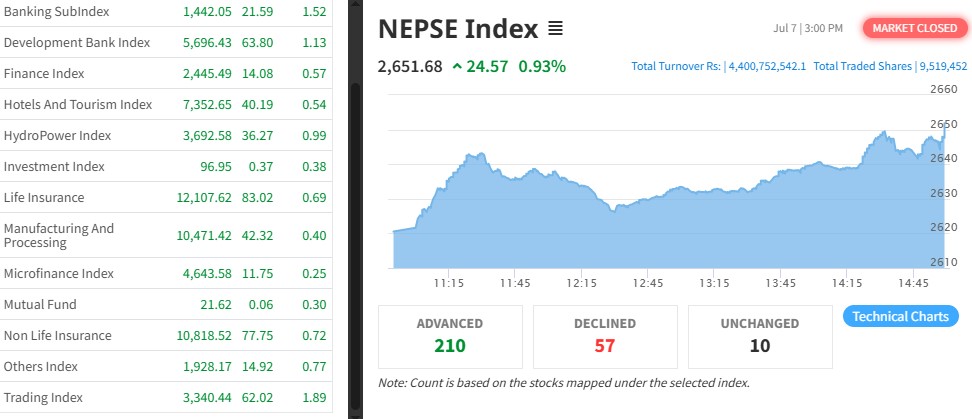Viewport: 972px width, 419px height.
Task: Click the DECLINED 57 count box
Action: click(605, 337)
